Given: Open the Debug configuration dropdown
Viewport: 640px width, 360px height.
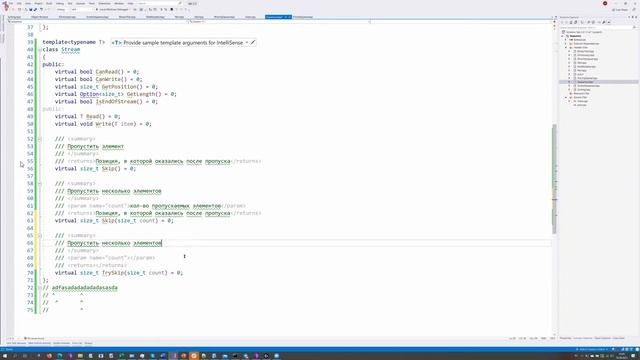Looking at the screenshot, I should (62, 9).
